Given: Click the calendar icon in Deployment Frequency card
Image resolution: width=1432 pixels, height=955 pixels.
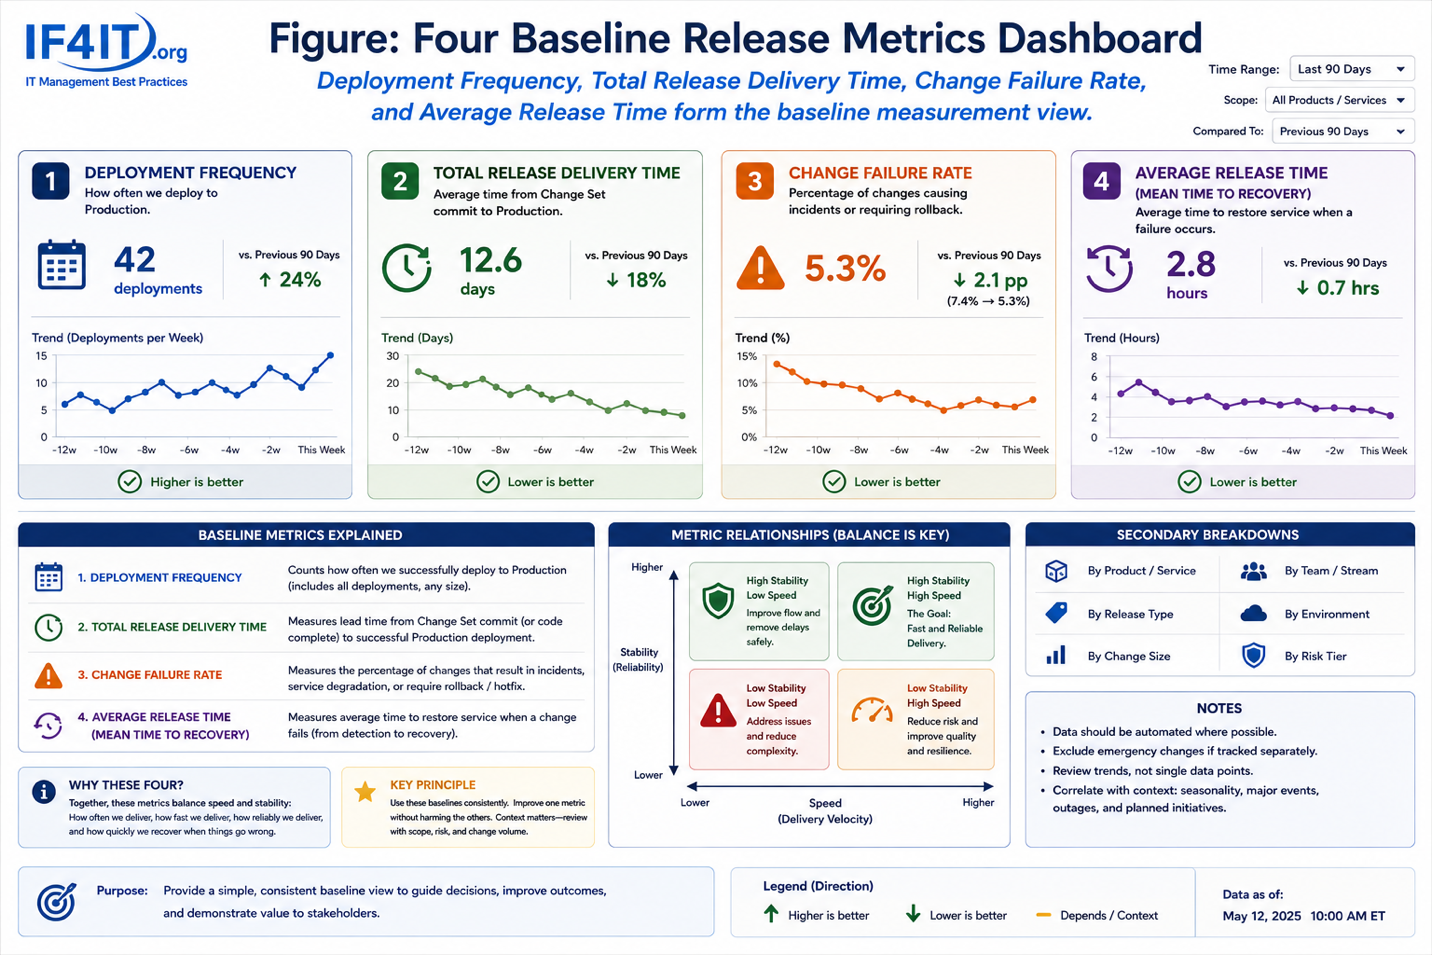Looking at the screenshot, I should [61, 265].
